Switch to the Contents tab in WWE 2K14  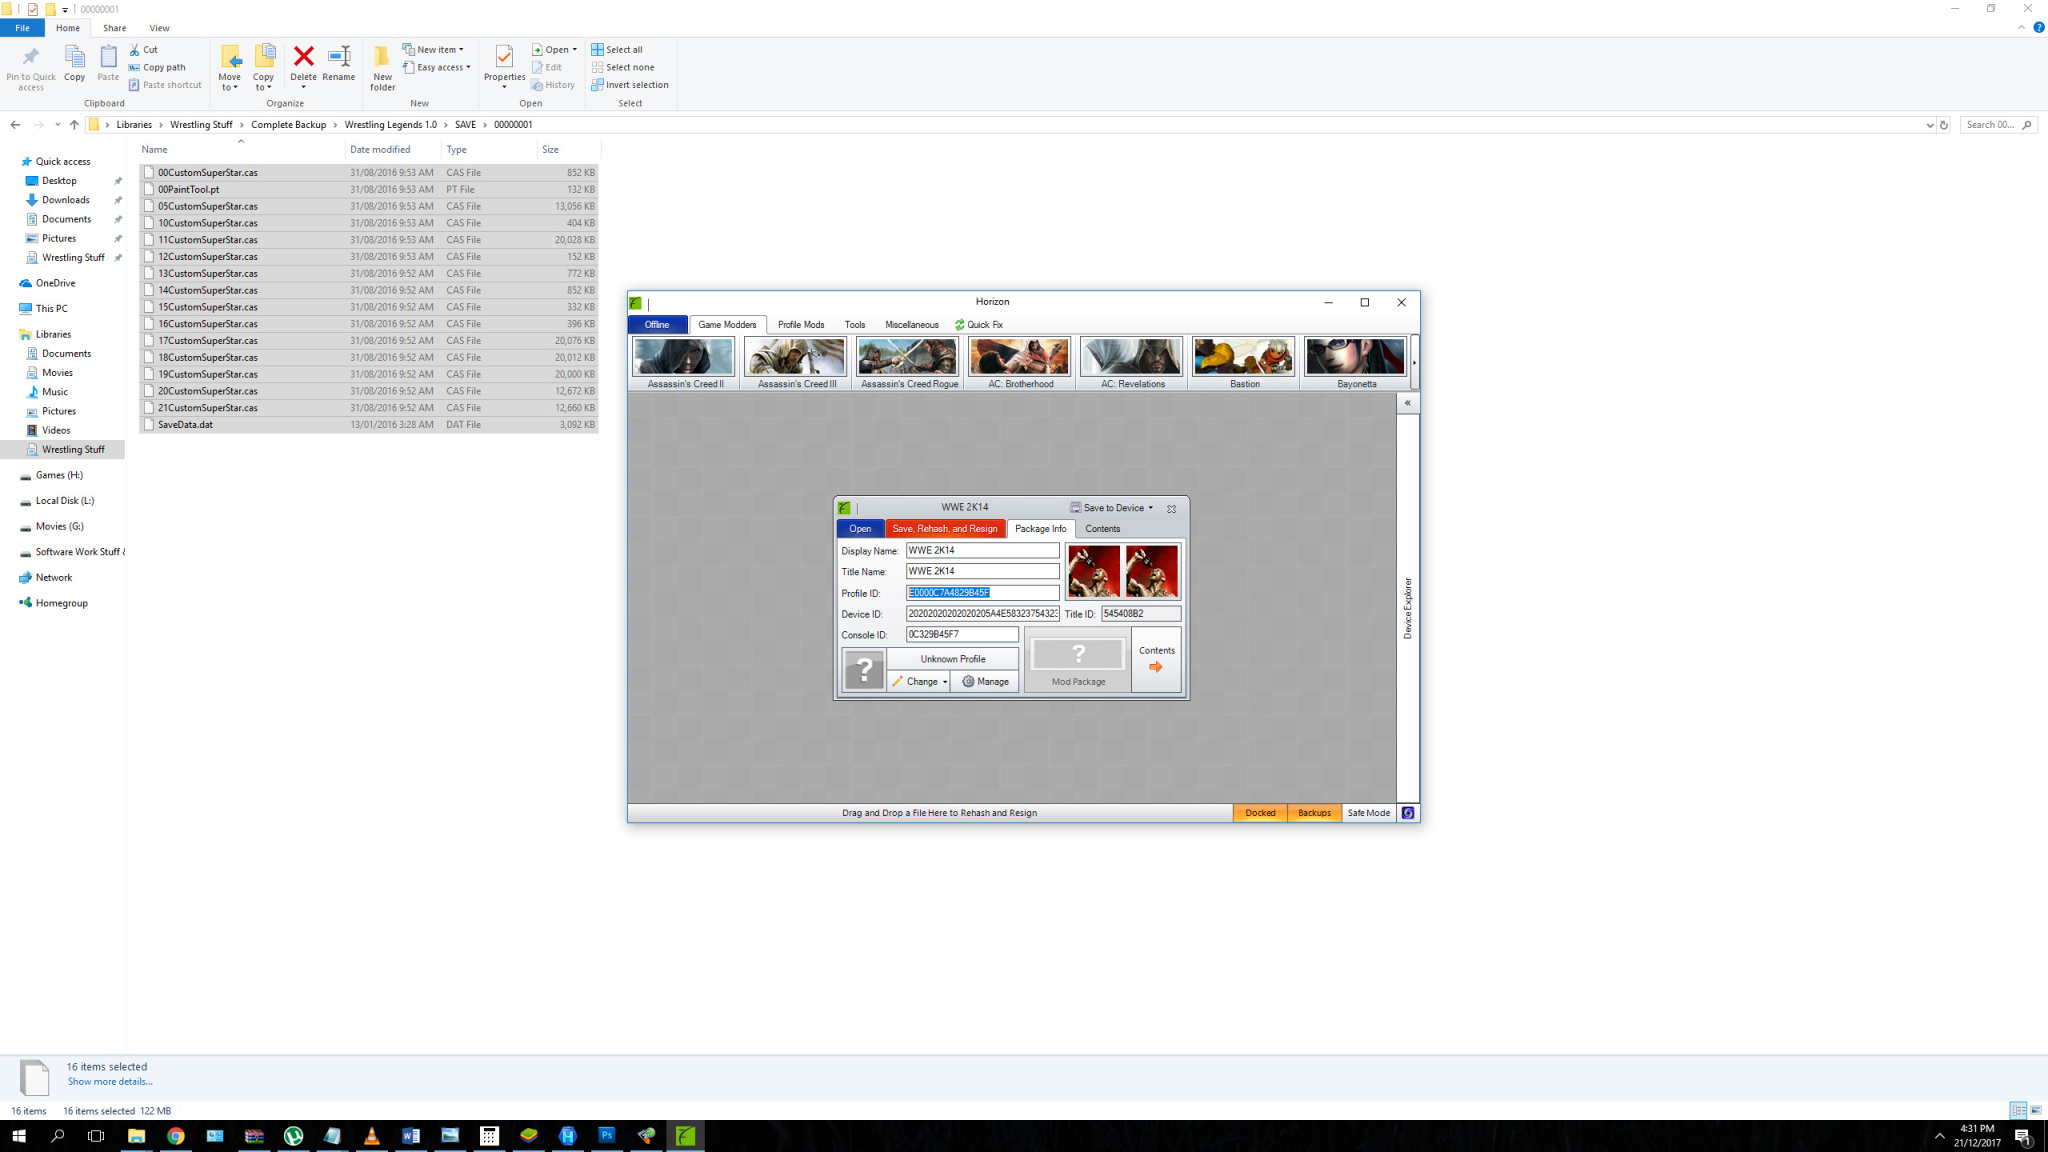pyautogui.click(x=1102, y=529)
